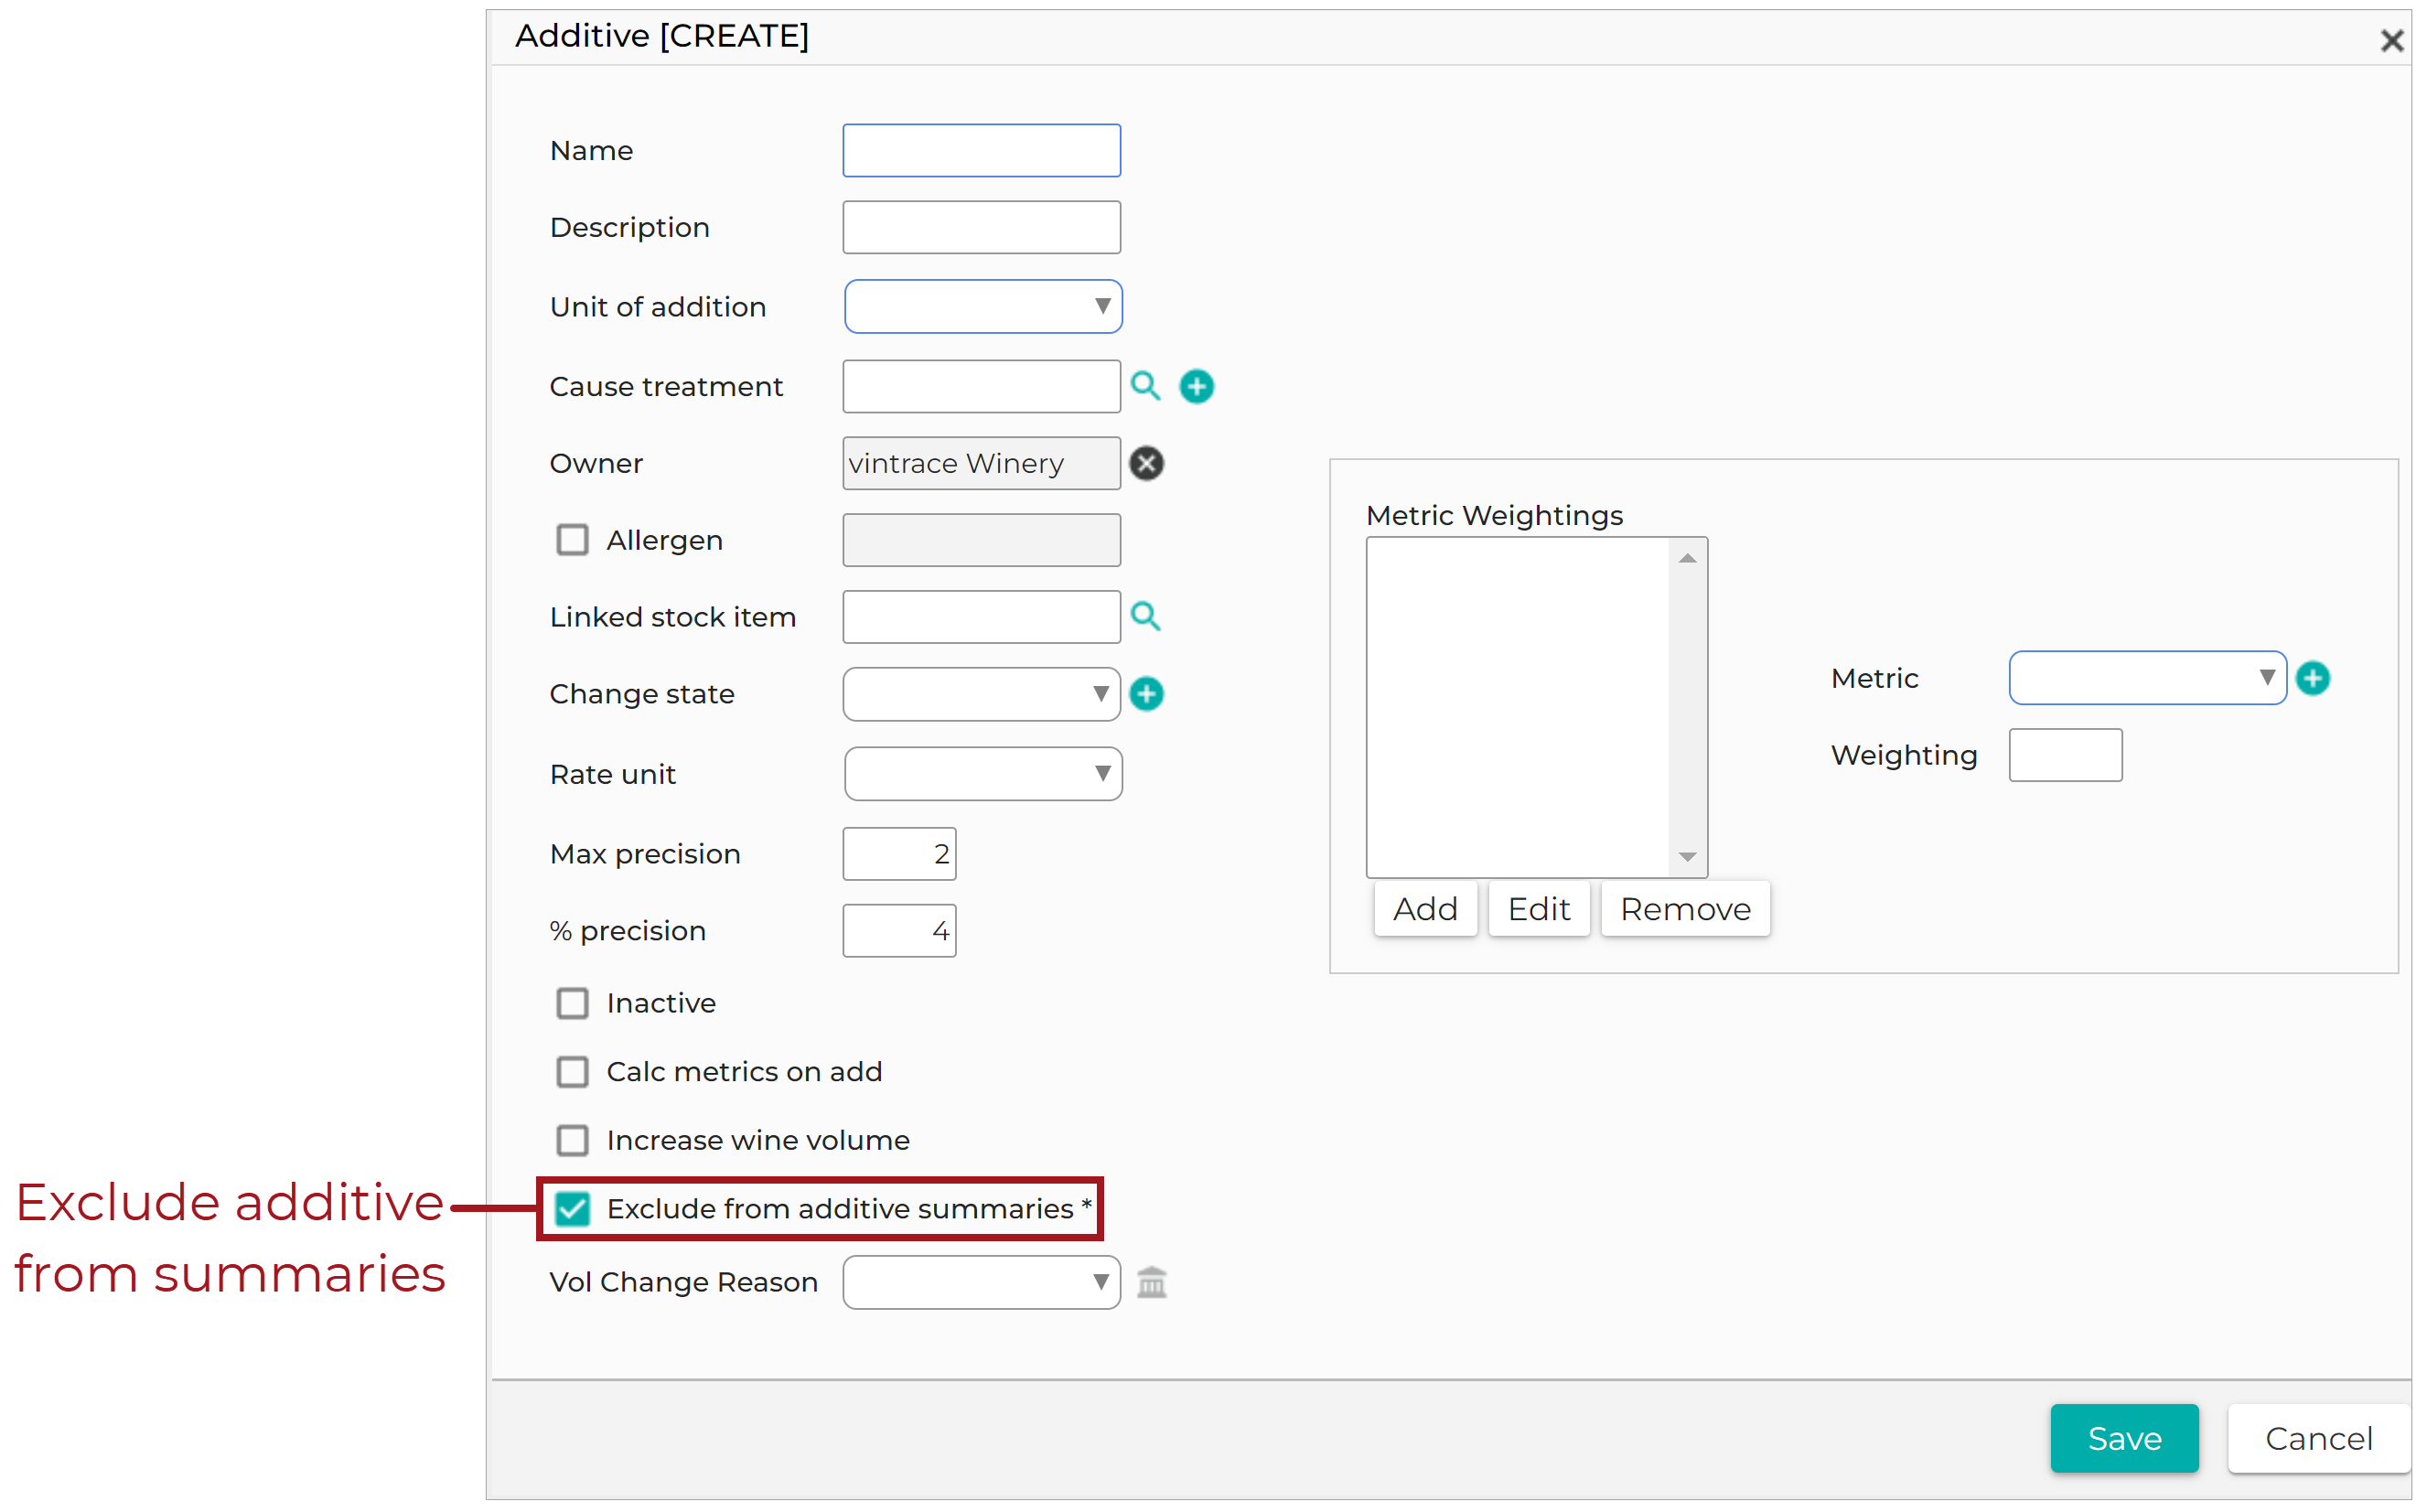Click the % precision field
Image resolution: width=2427 pixels, height=1512 pixels.
click(899, 931)
